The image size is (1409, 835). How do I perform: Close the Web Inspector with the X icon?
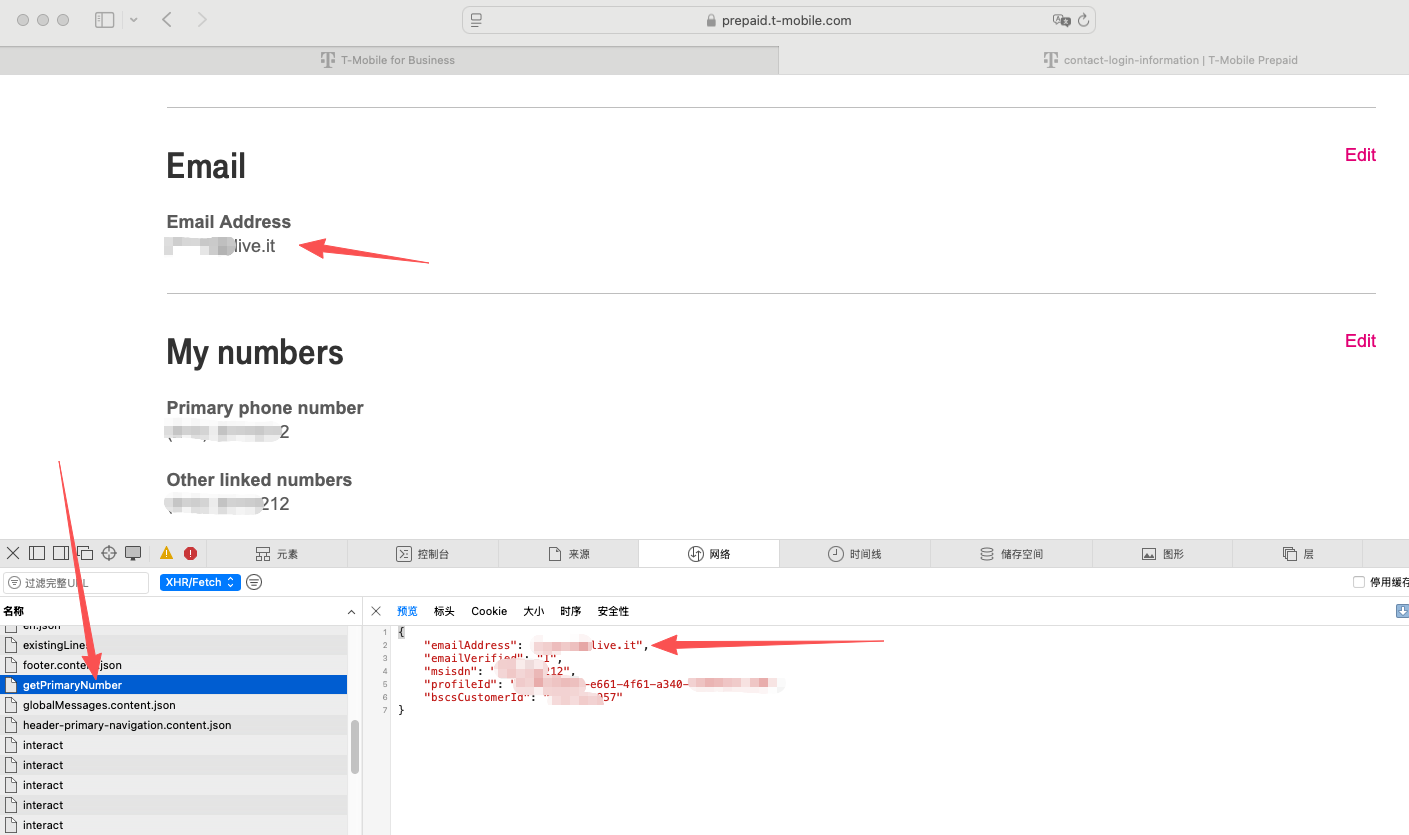click(13, 553)
